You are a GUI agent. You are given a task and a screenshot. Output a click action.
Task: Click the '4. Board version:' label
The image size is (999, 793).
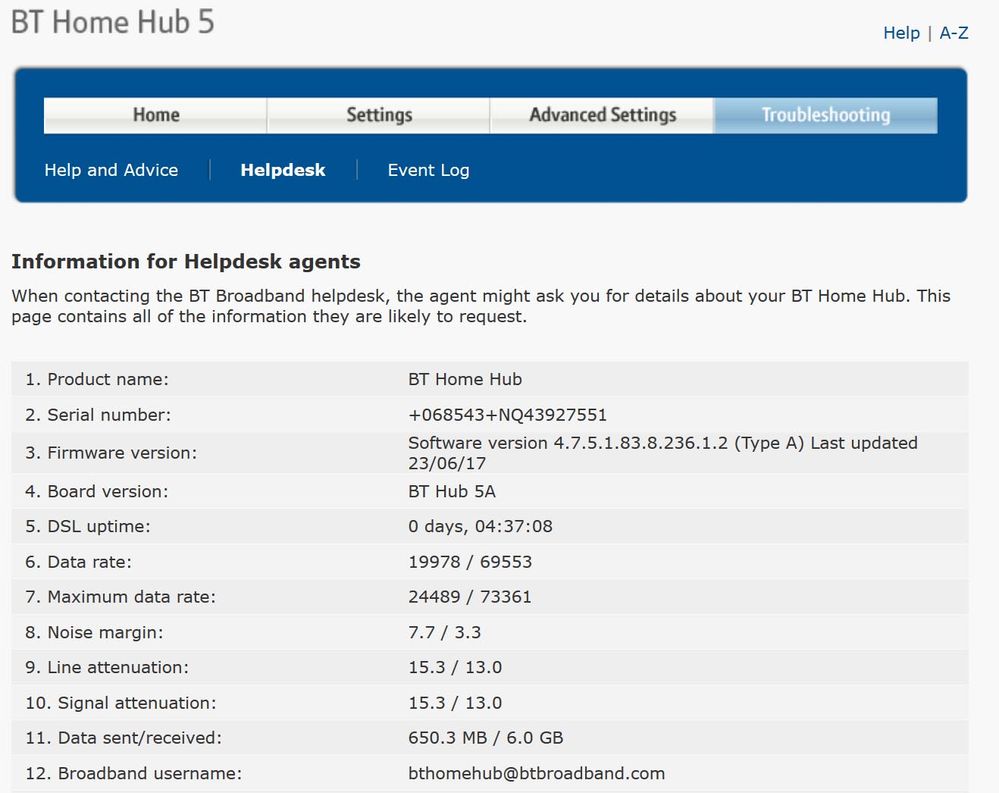coord(97,492)
